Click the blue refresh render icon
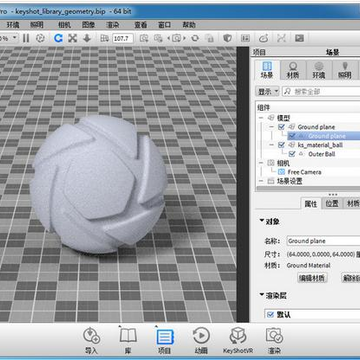Image resolution: width=360 pixels, height=360 pixels. [58, 38]
